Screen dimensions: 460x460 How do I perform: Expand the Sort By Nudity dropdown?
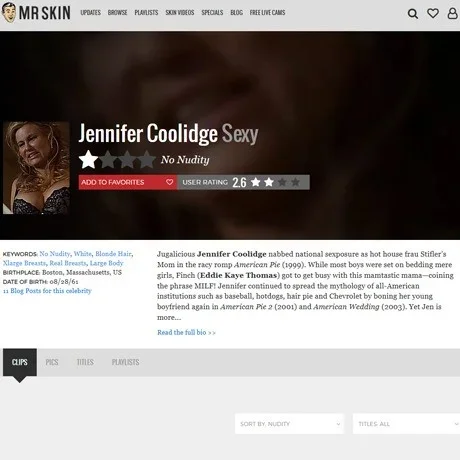pos(289,424)
